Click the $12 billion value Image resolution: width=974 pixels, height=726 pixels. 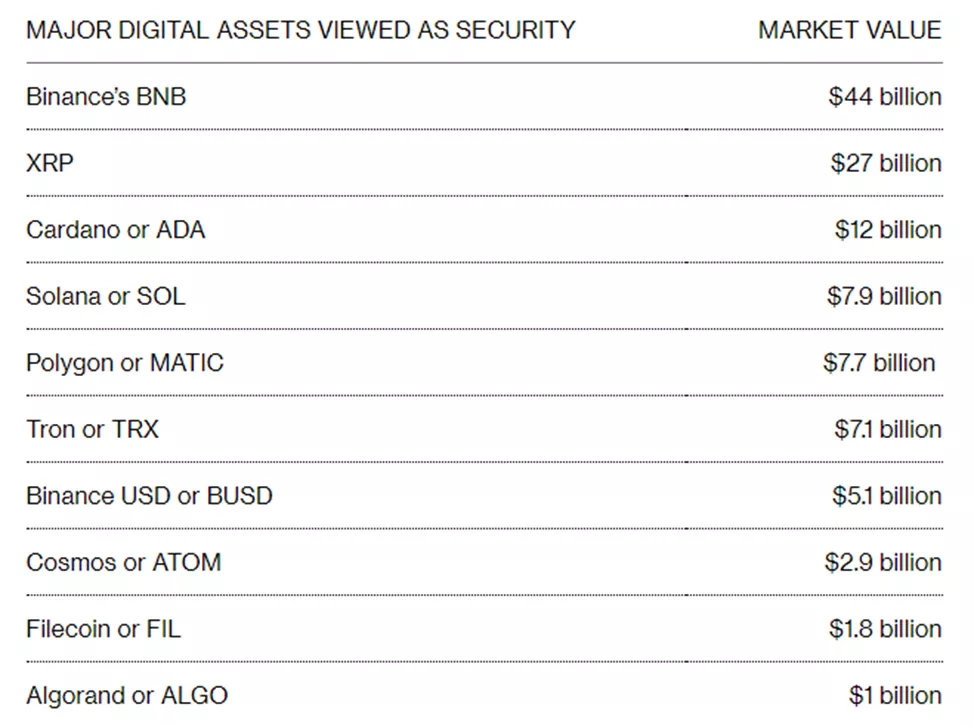888,230
